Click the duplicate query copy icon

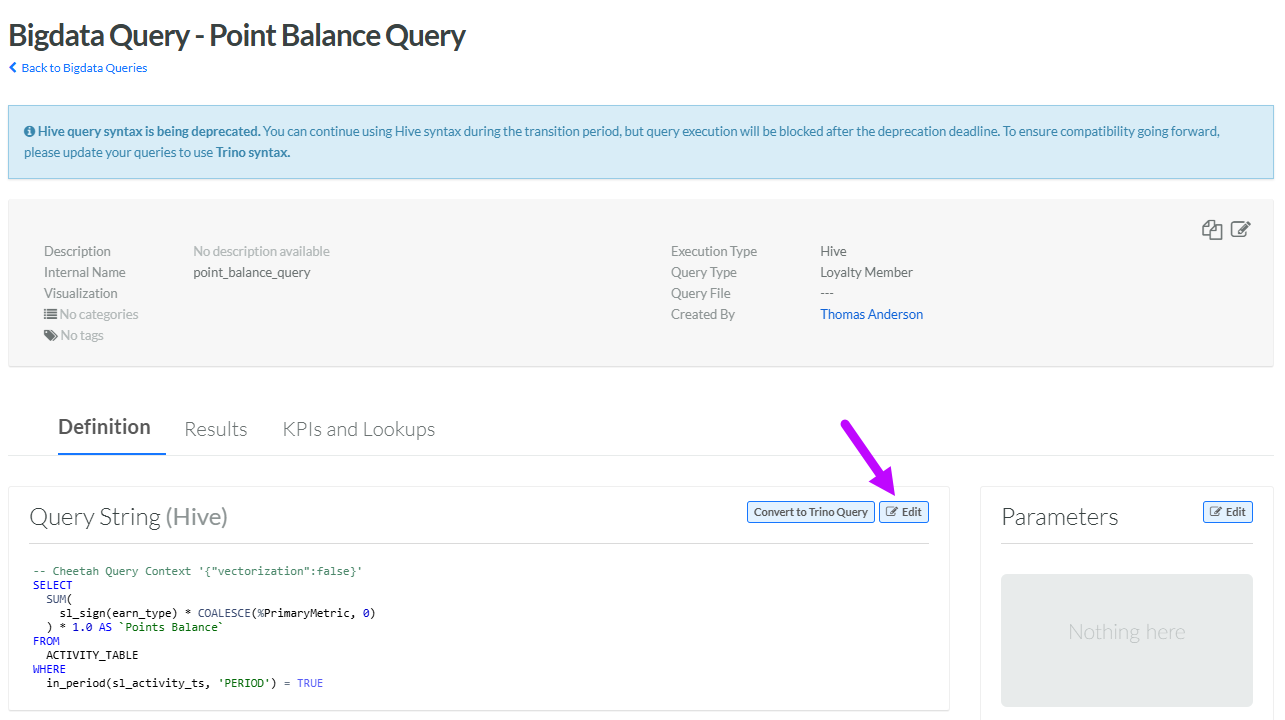(1212, 229)
